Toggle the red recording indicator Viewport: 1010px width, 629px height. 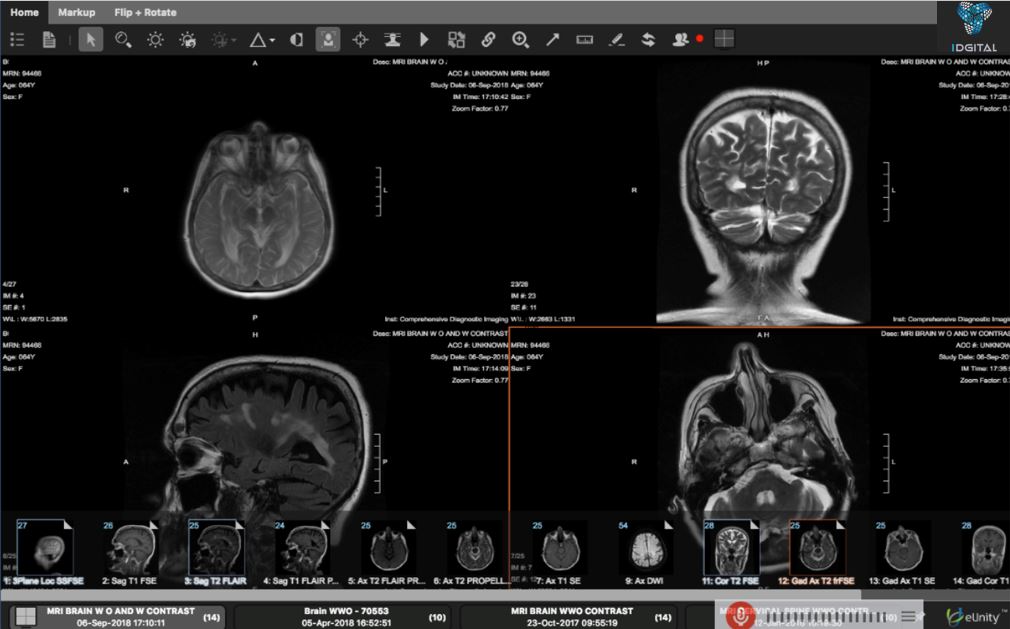700,39
